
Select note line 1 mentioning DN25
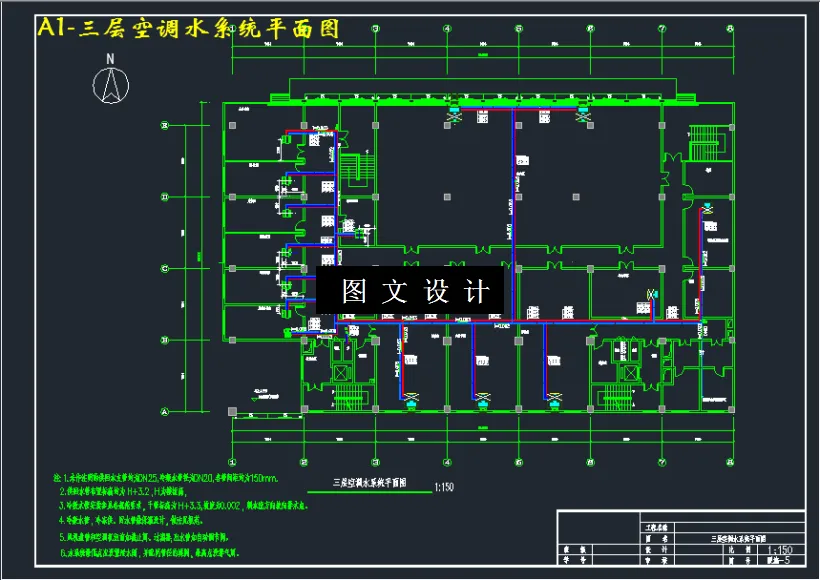tap(166, 478)
